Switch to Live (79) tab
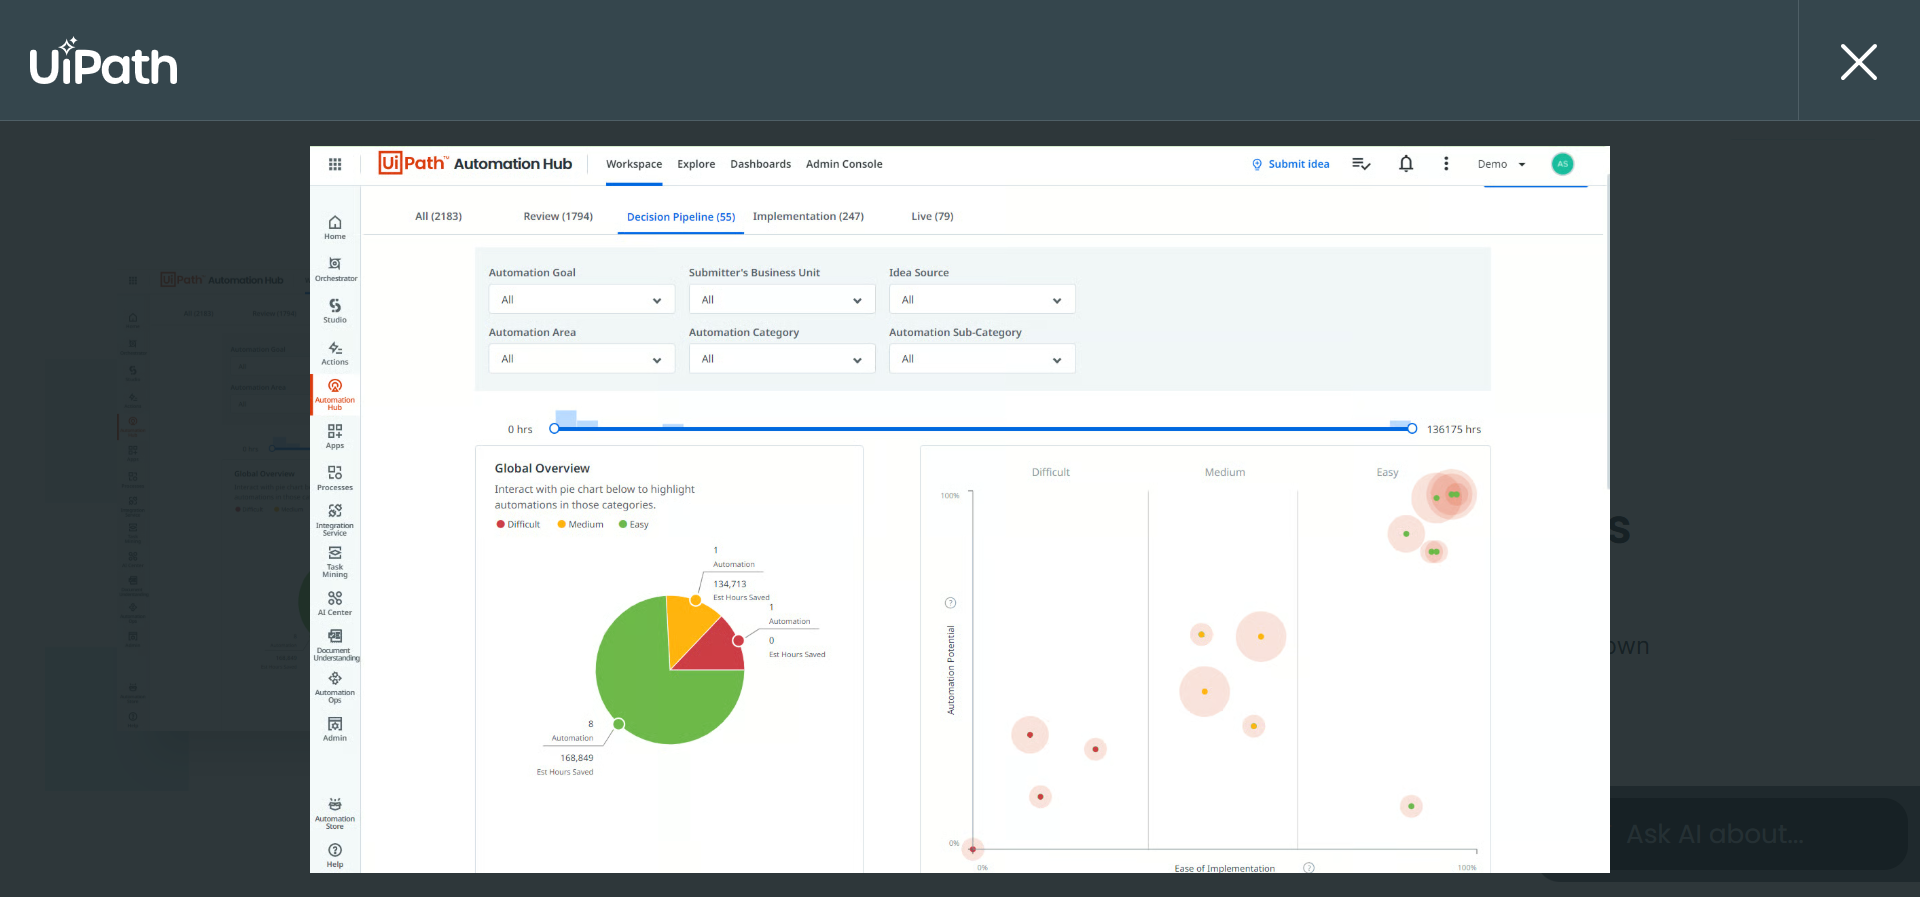Image resolution: width=1920 pixels, height=897 pixels. tap(932, 216)
